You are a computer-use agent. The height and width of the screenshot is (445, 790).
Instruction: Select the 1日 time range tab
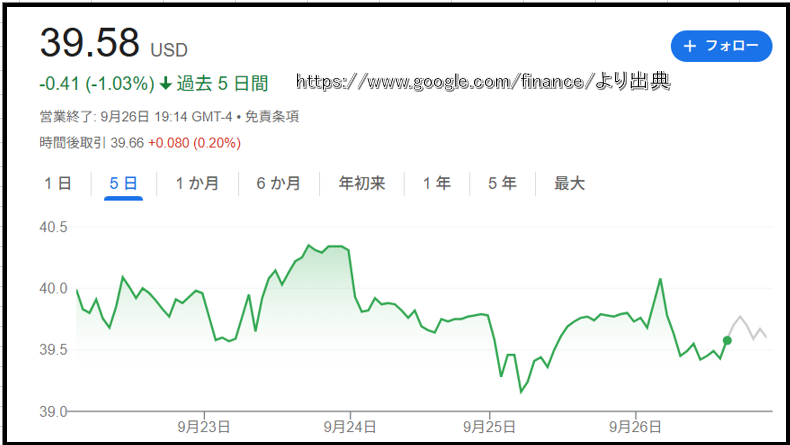point(57,183)
